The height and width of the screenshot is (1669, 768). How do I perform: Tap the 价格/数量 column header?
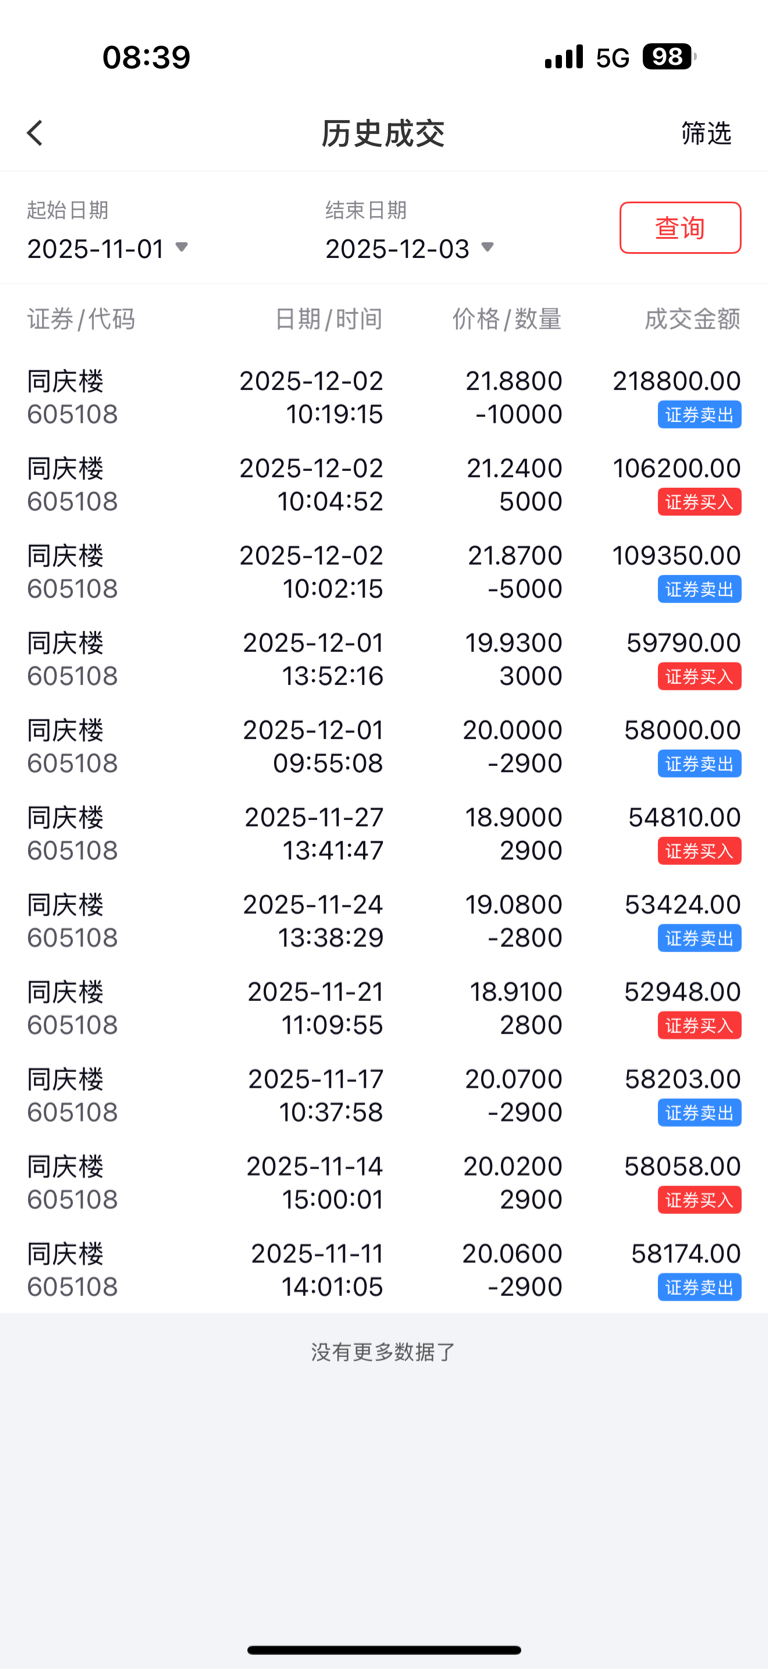point(507,319)
